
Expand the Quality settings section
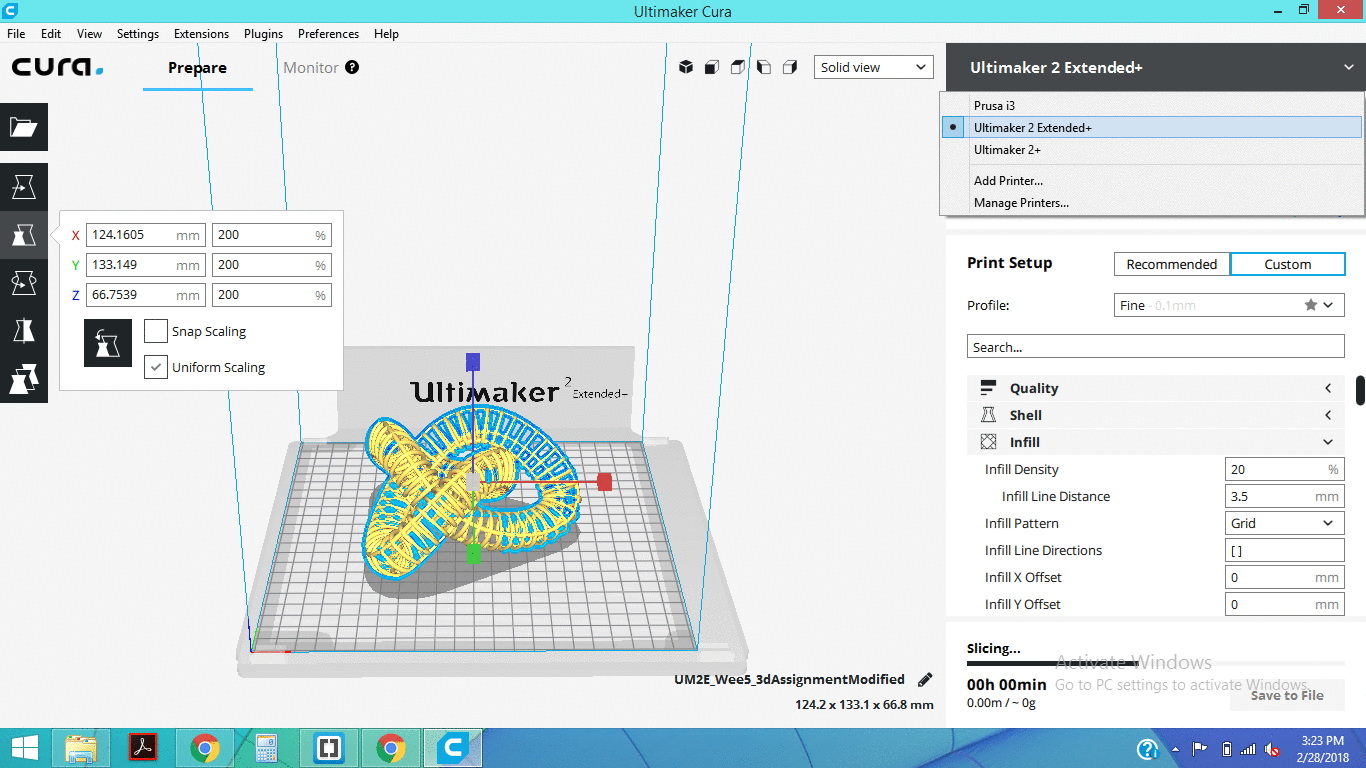pos(1156,388)
